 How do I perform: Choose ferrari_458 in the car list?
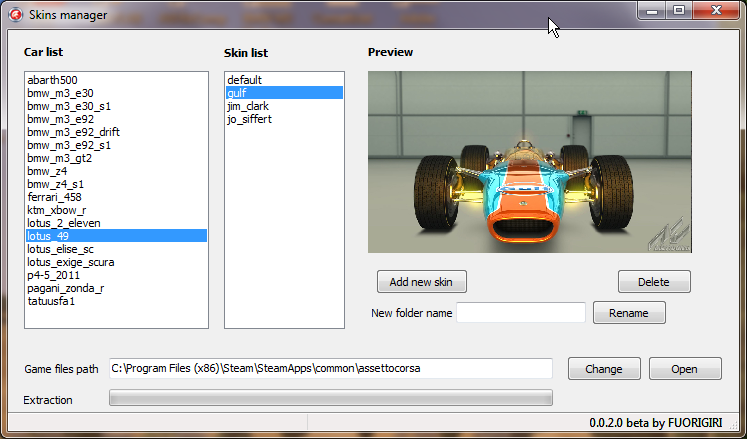click(116, 197)
